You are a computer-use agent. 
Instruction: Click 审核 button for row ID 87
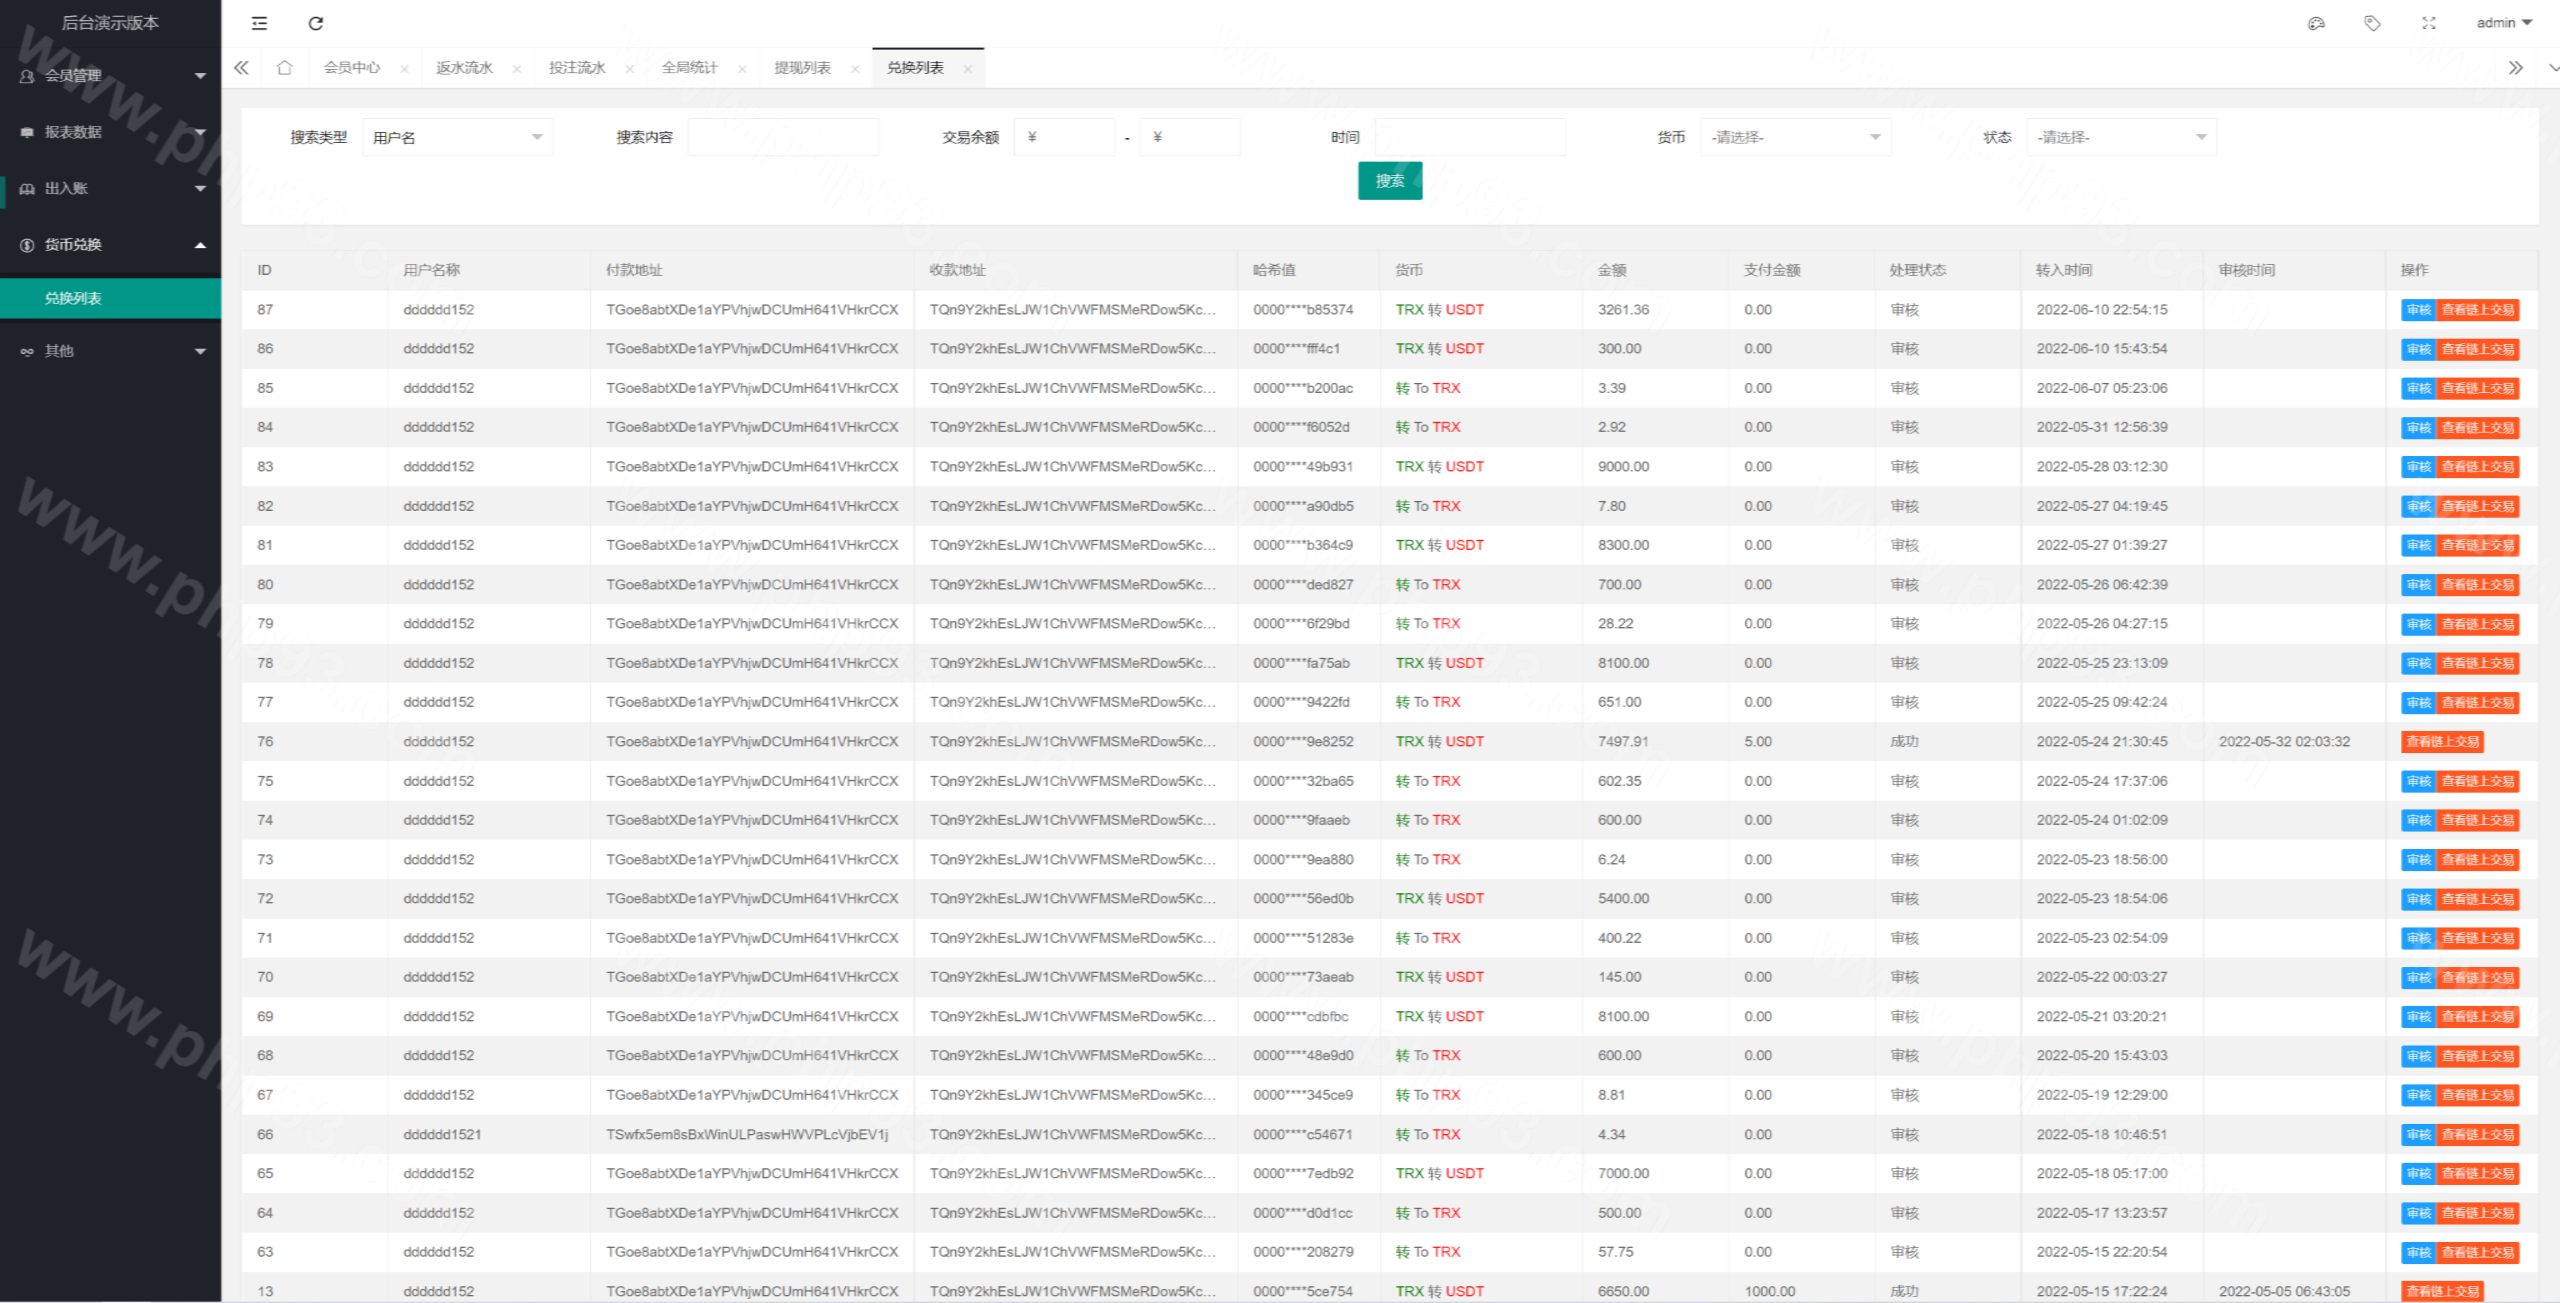pyautogui.click(x=2418, y=310)
